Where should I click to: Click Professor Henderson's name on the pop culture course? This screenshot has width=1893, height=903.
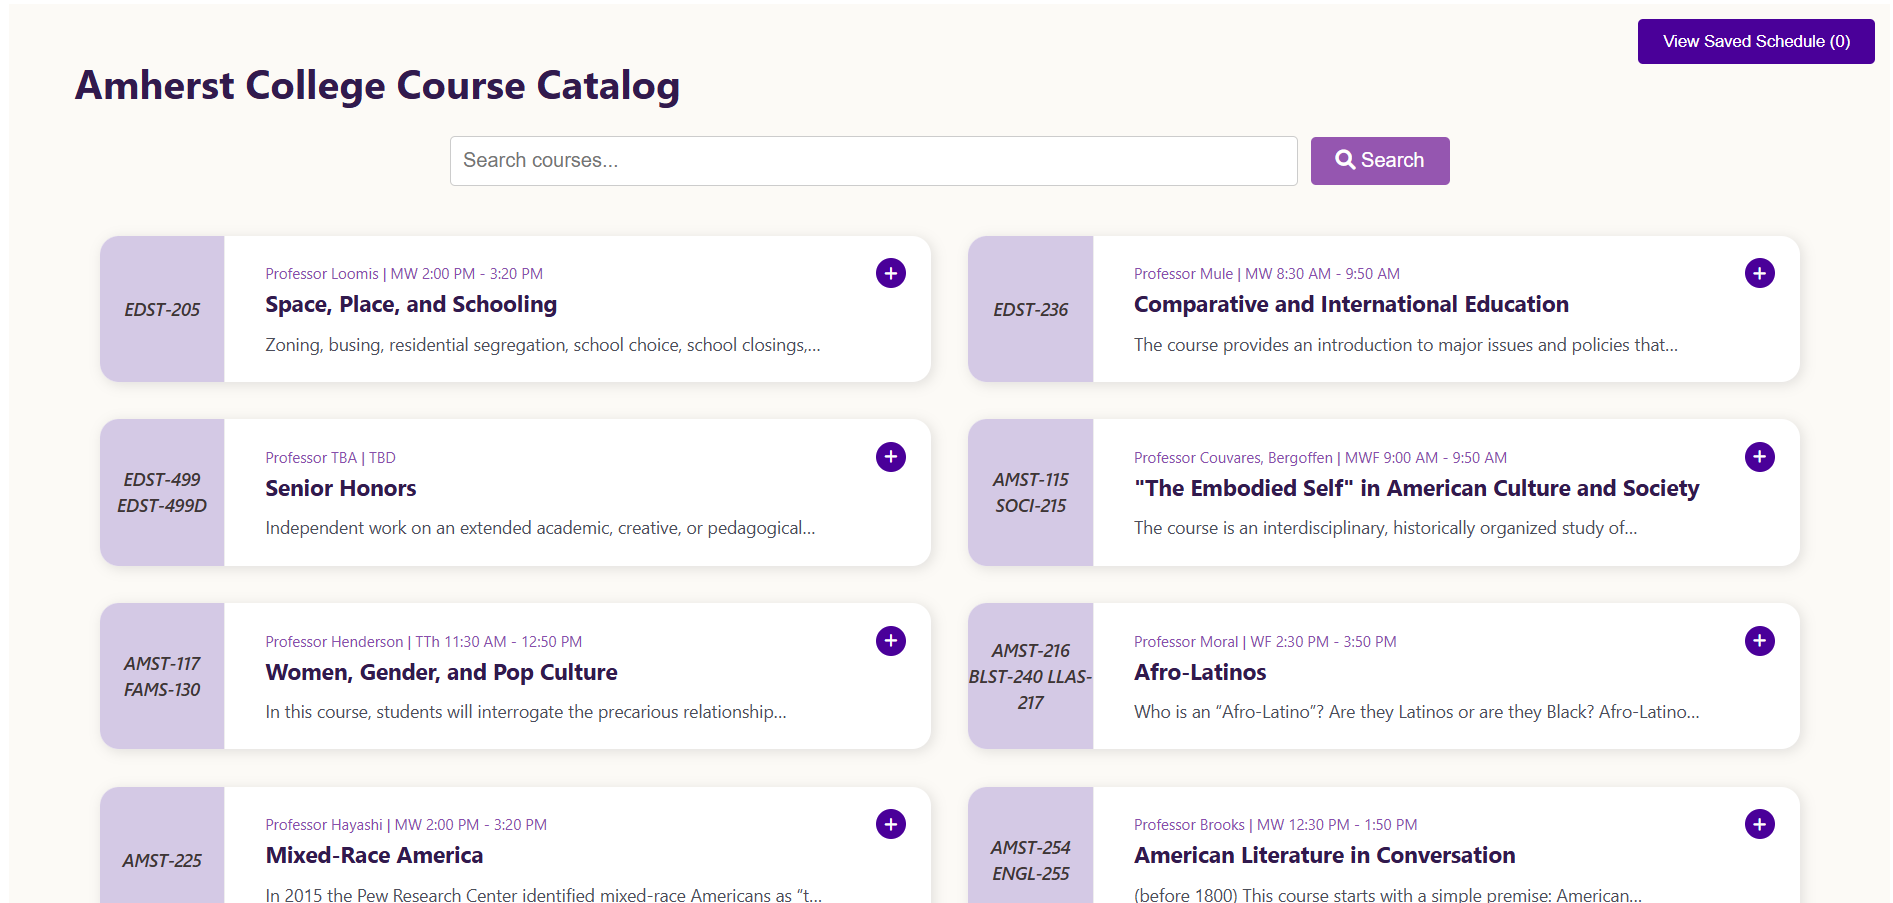(x=334, y=641)
